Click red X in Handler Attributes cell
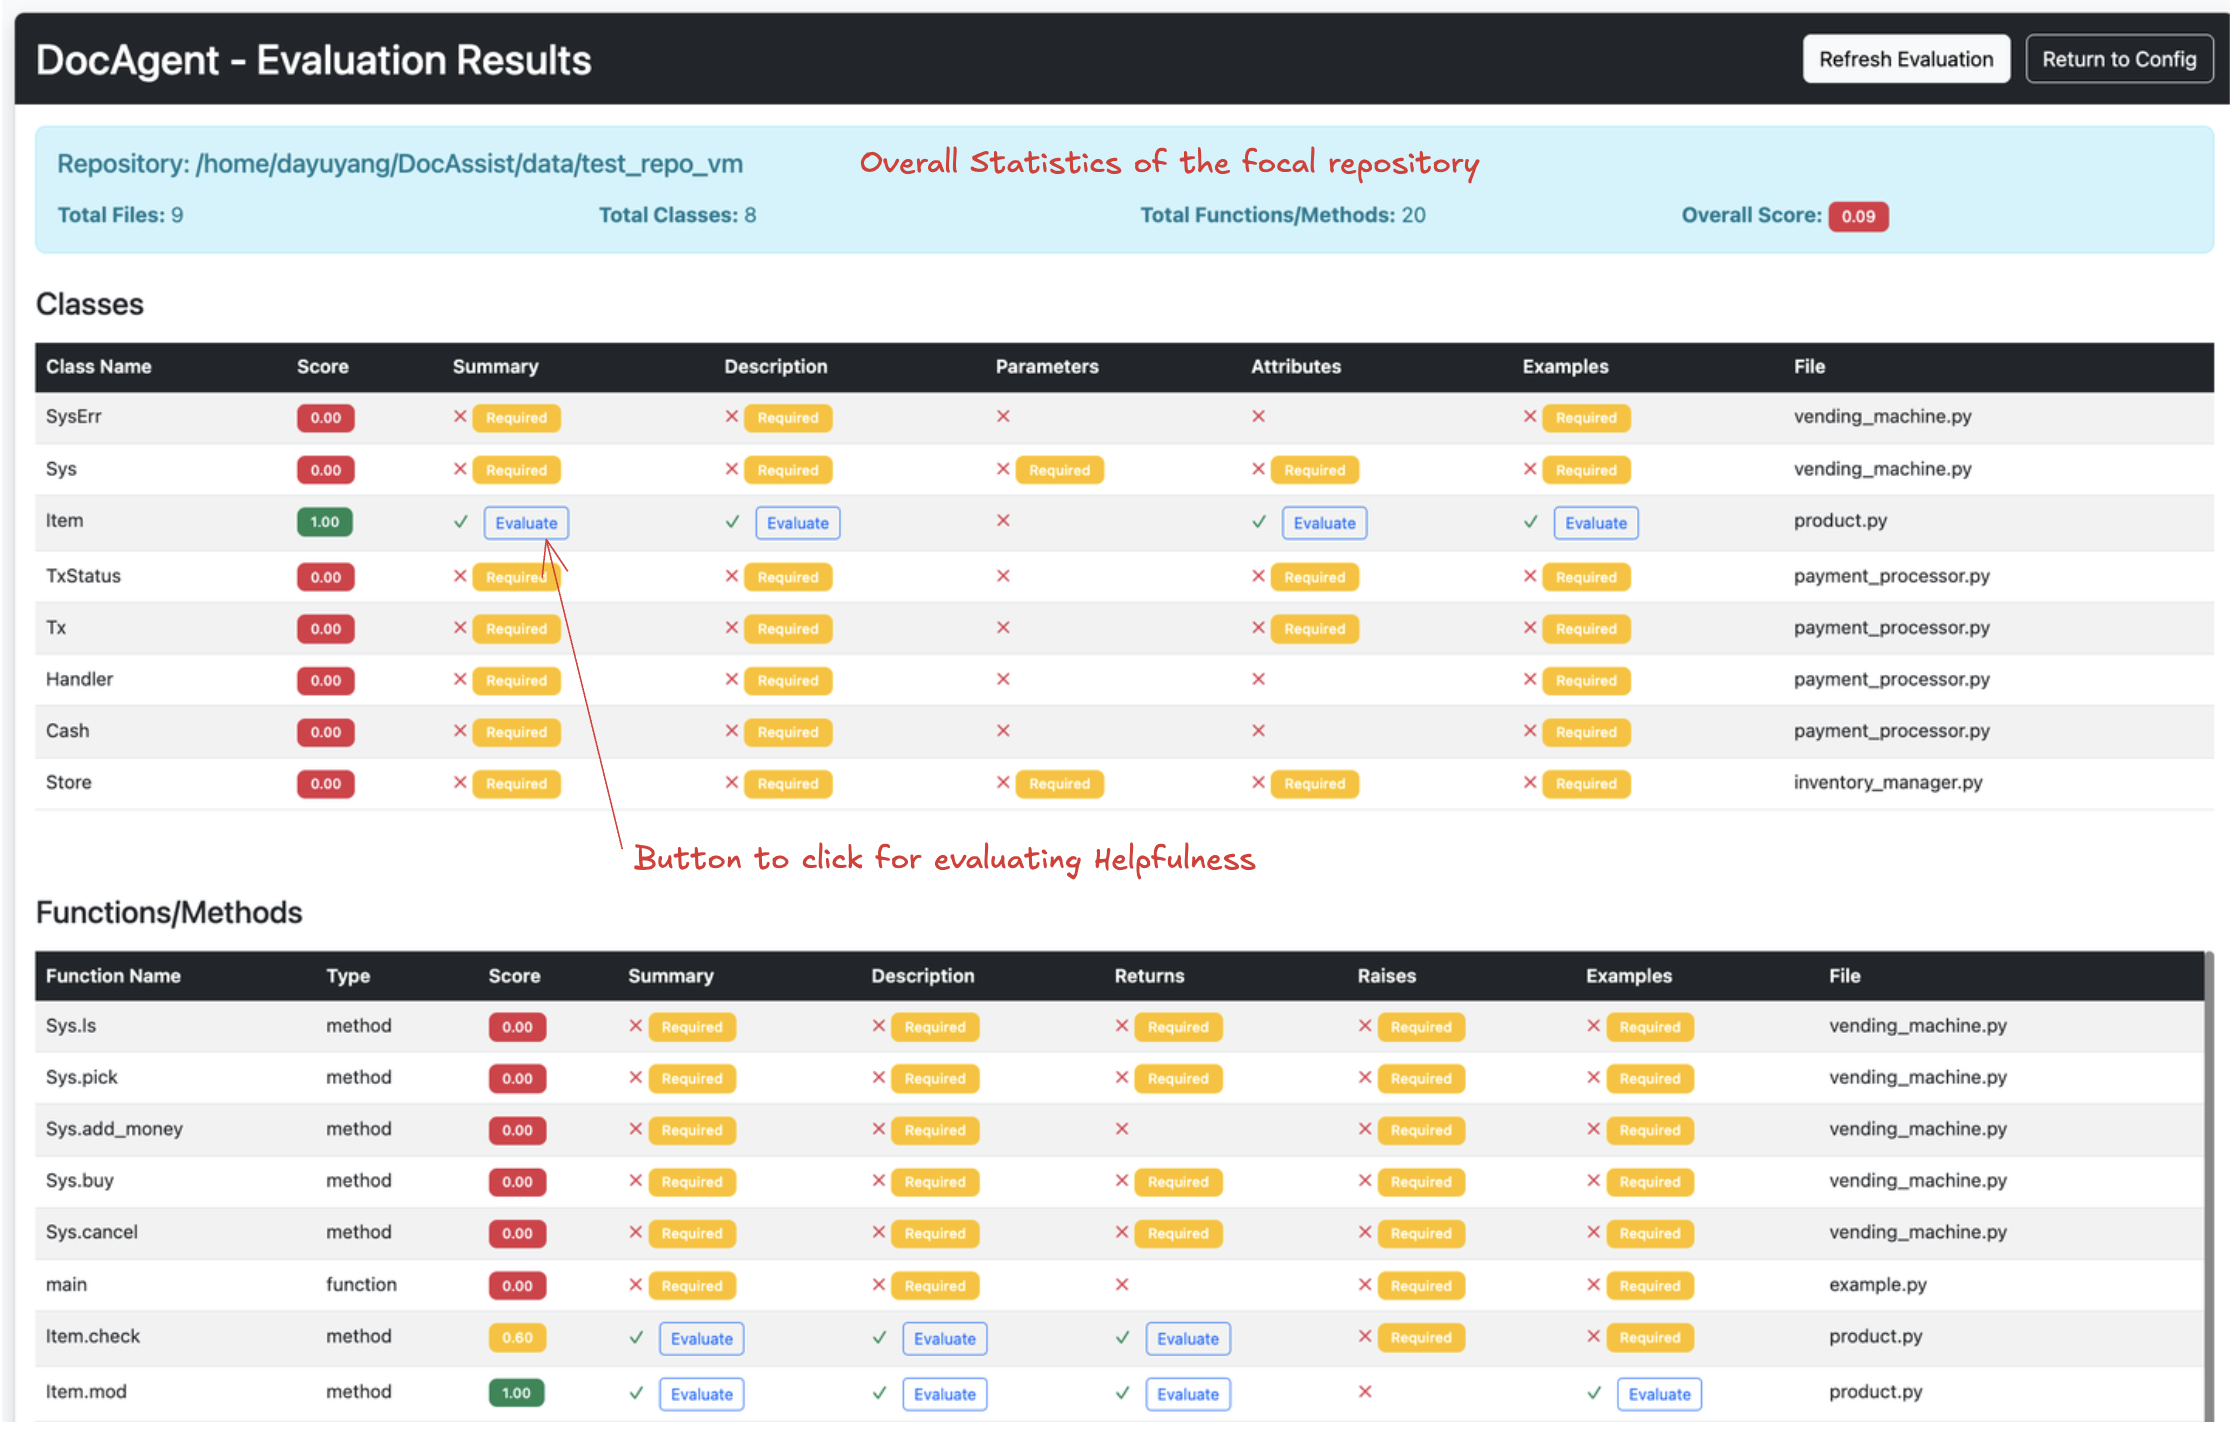2240x1444 pixels. click(x=1258, y=679)
